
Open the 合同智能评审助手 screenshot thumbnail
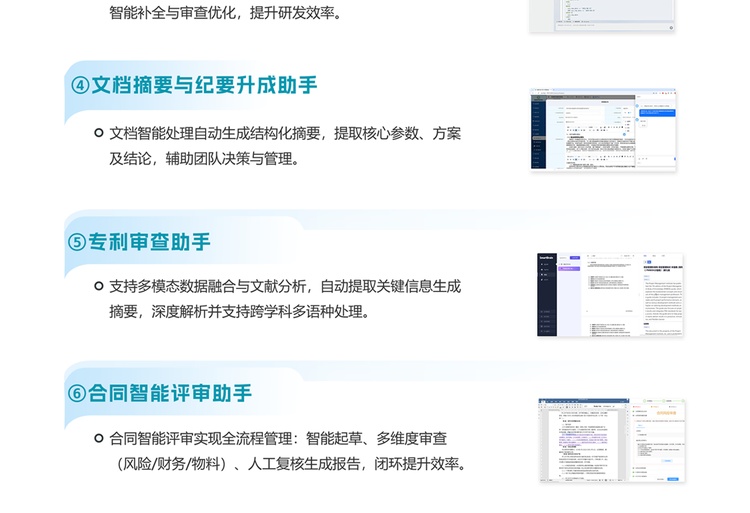612,440
